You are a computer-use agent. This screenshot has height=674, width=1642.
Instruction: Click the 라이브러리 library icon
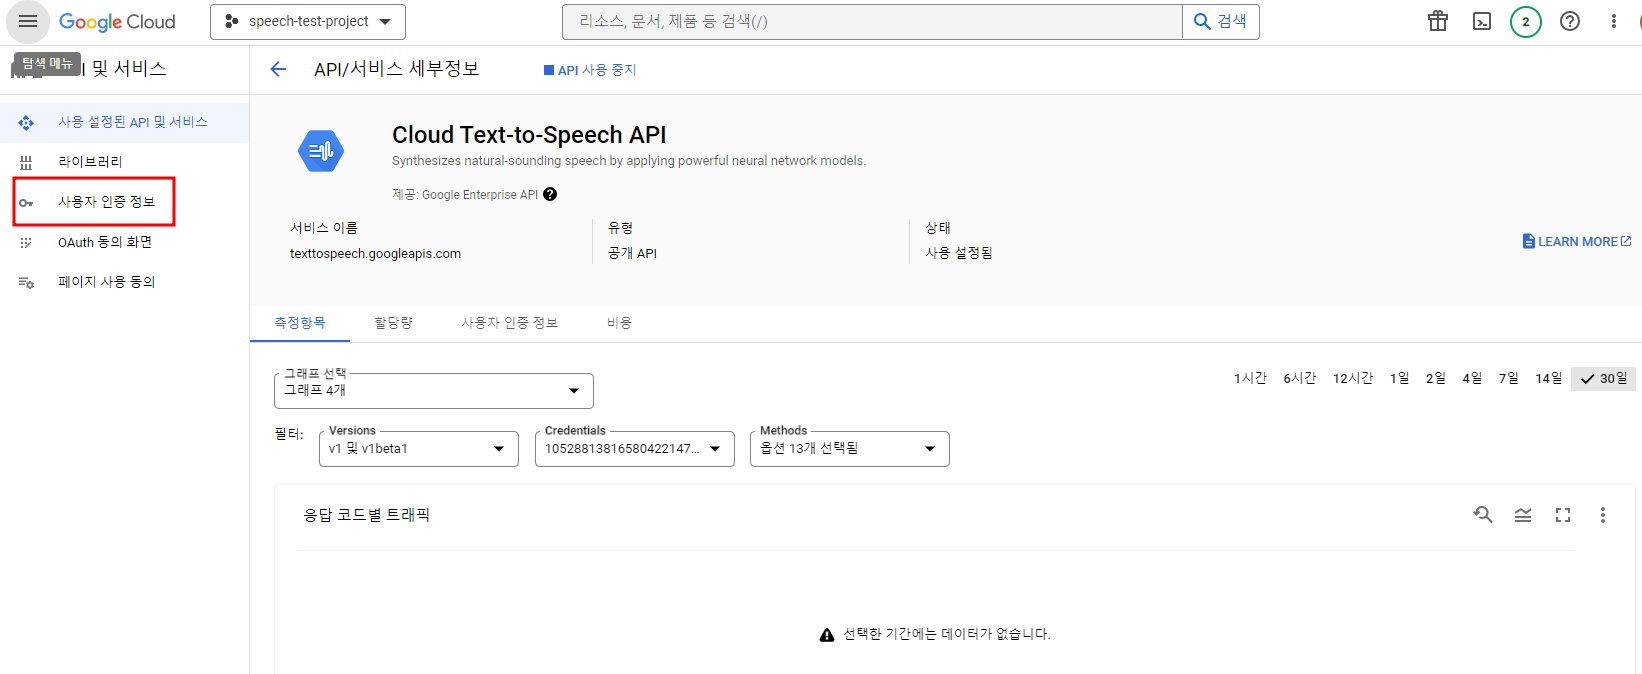point(26,162)
